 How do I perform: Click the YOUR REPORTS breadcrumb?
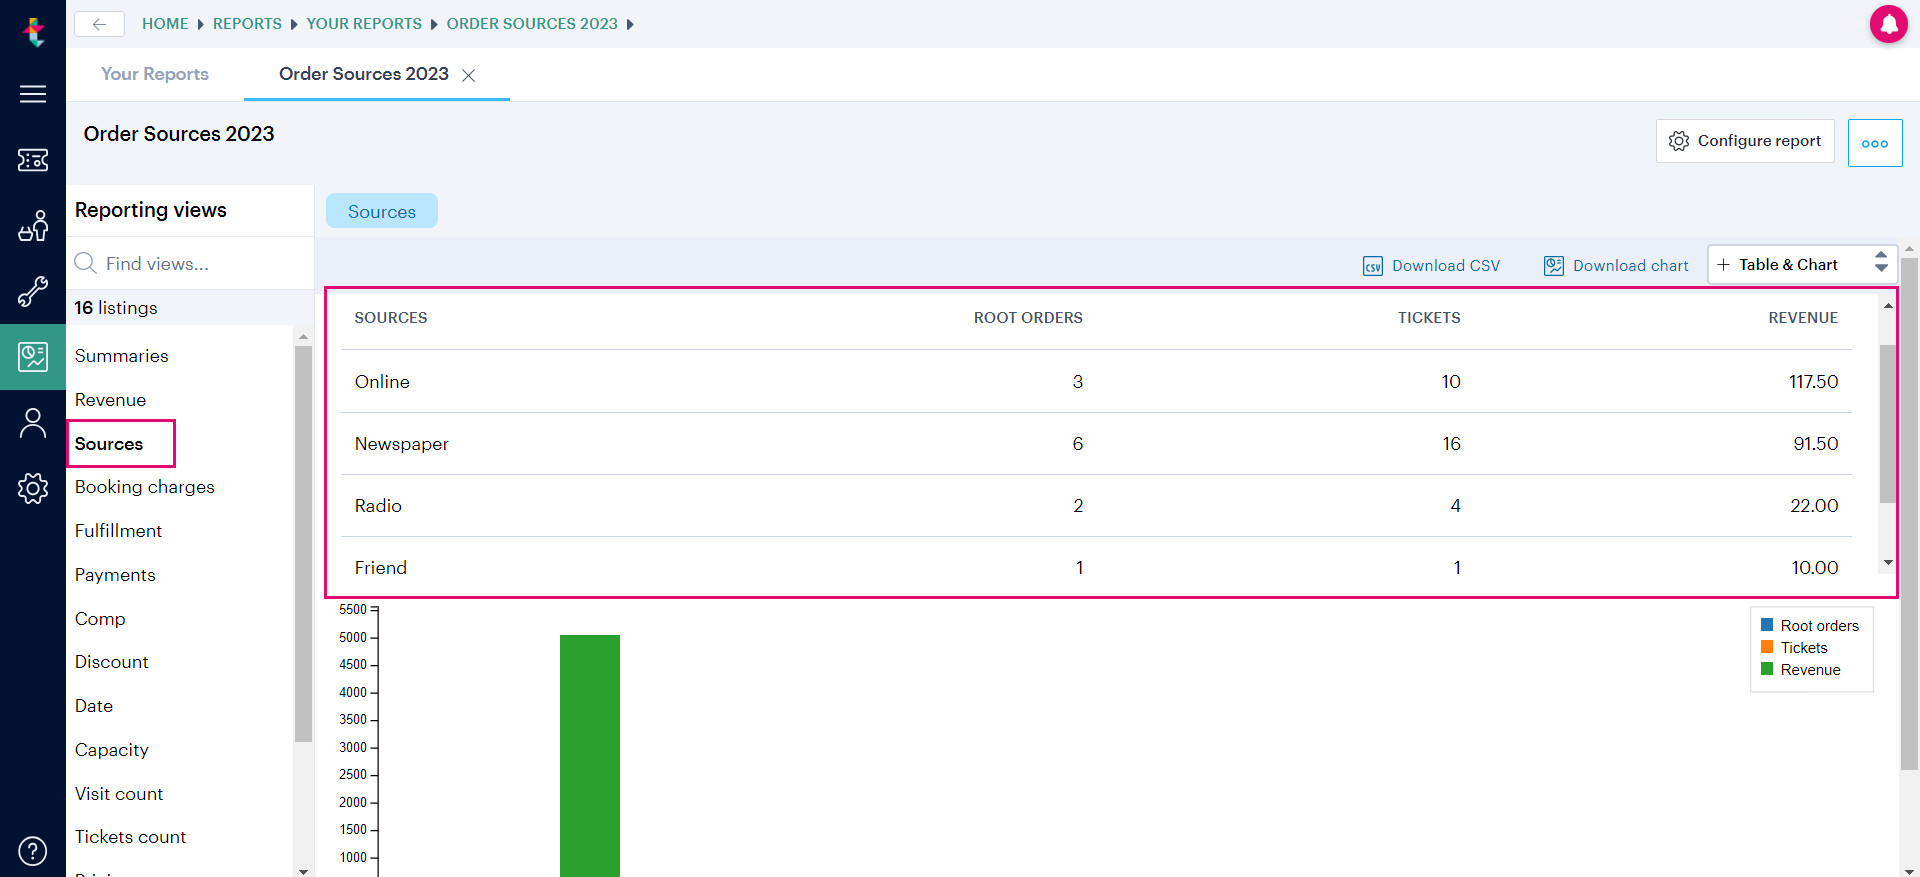(364, 24)
